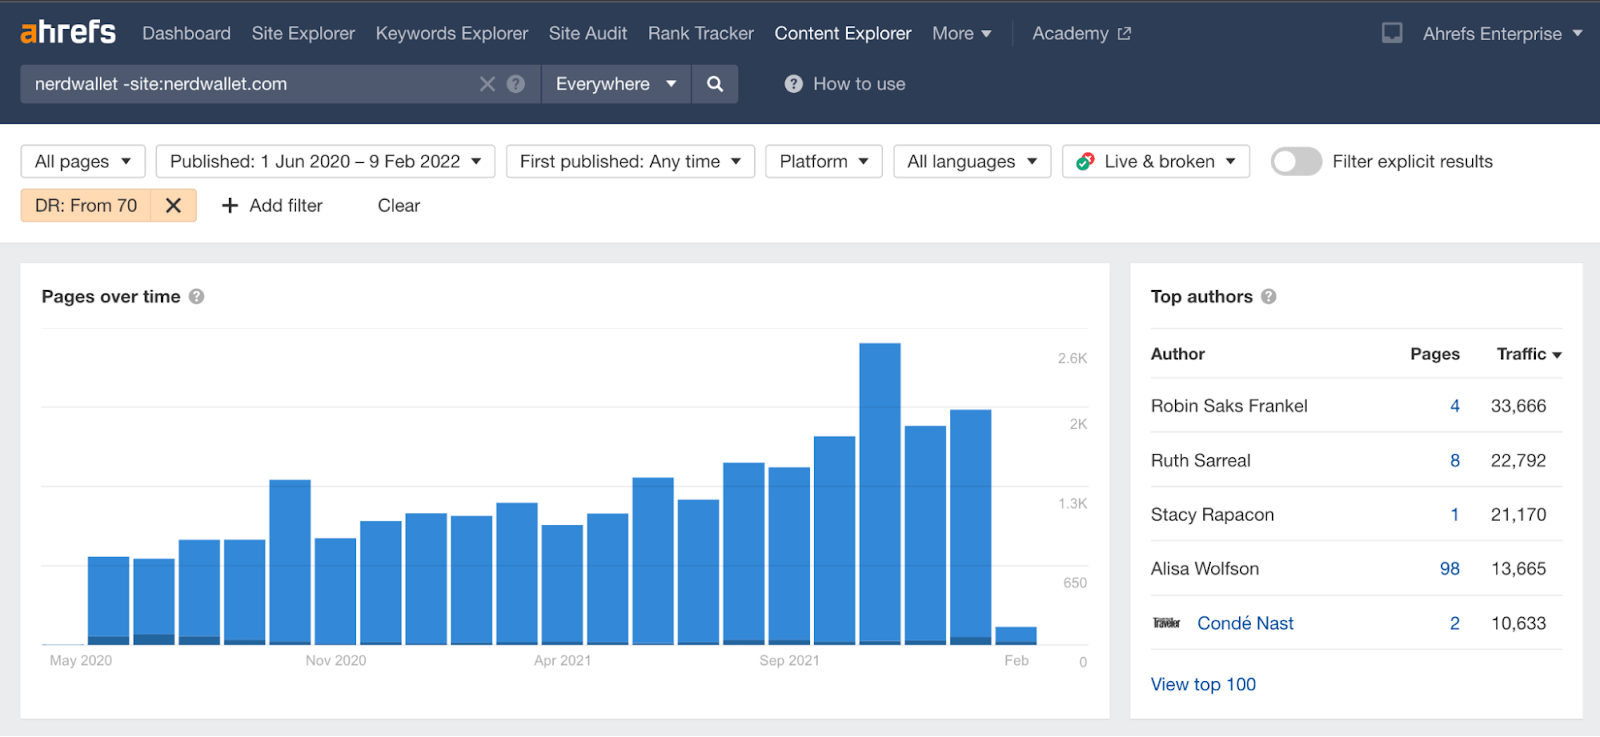Screen dimensions: 1600x737
Task: Go to Site Explorer in navigation
Action: 303,33
